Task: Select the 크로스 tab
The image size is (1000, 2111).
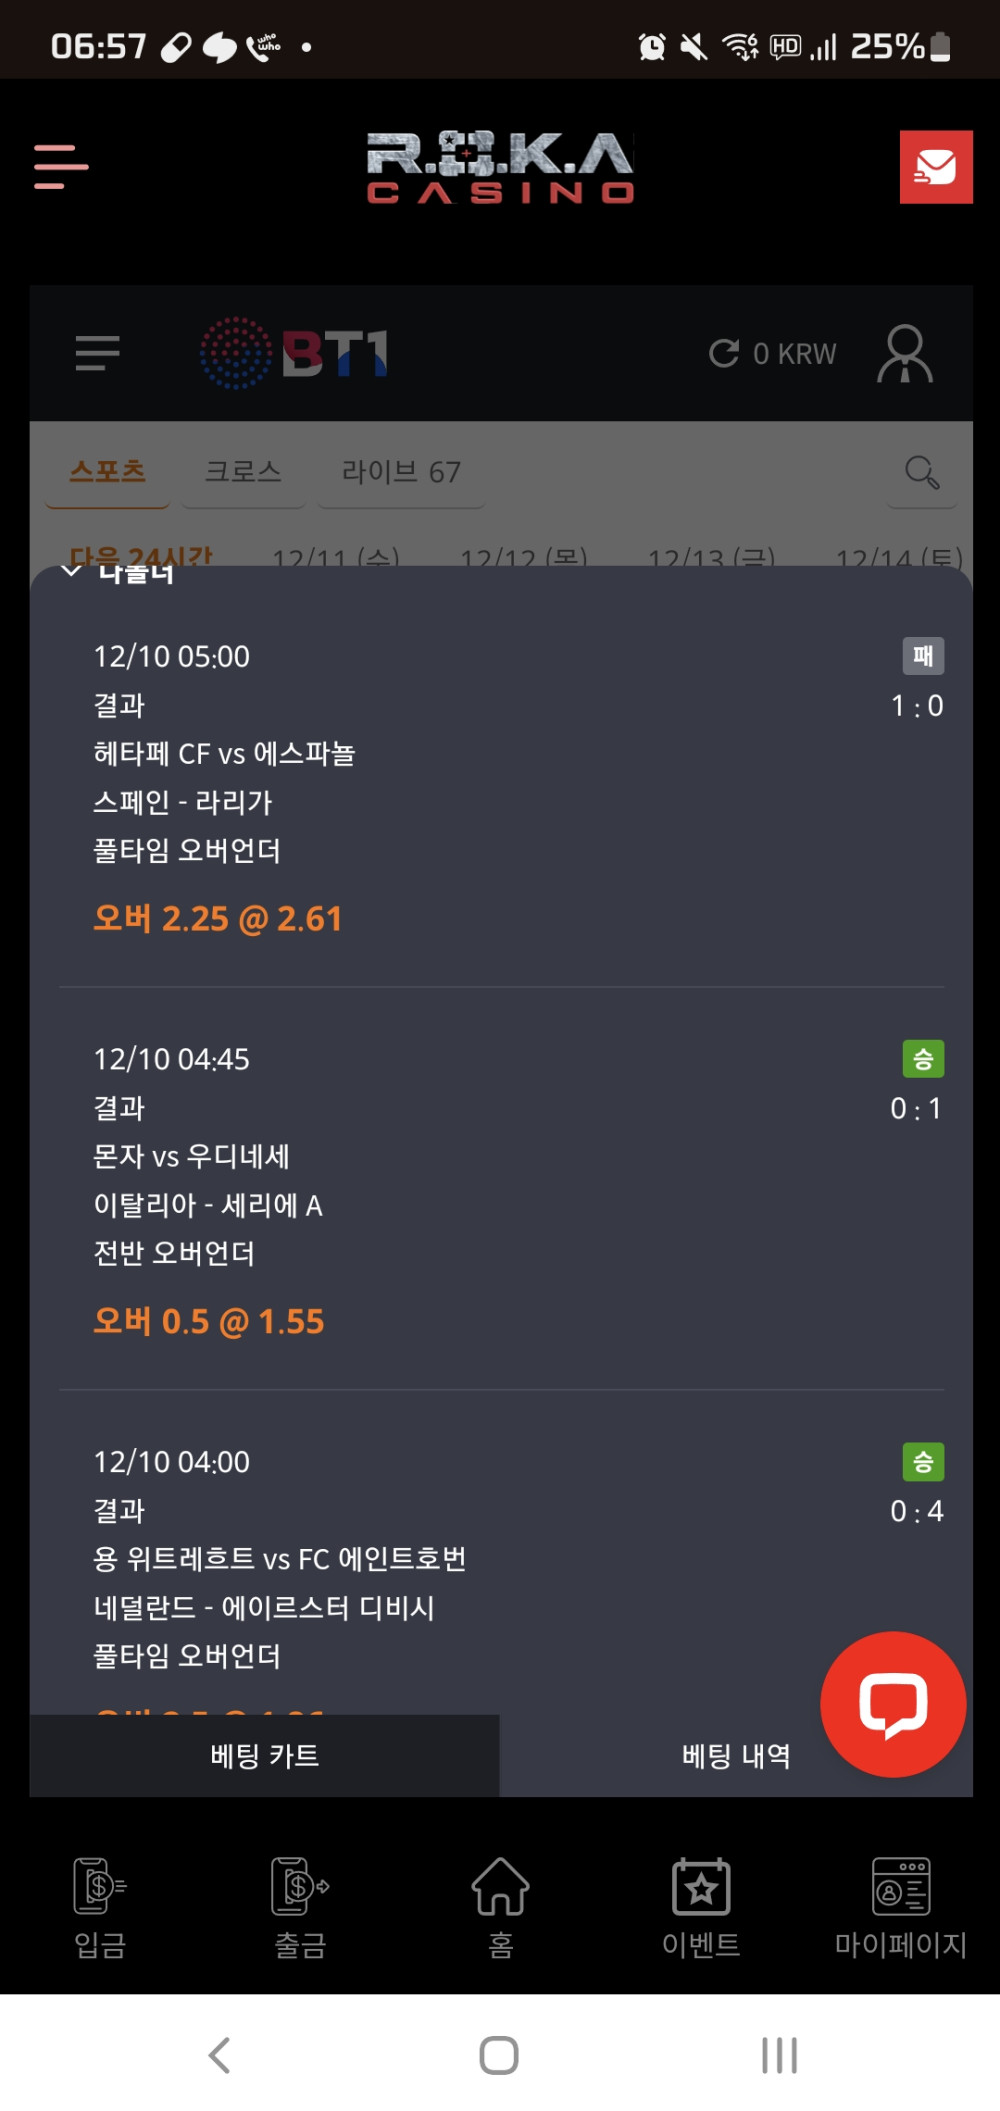Action: tap(243, 472)
